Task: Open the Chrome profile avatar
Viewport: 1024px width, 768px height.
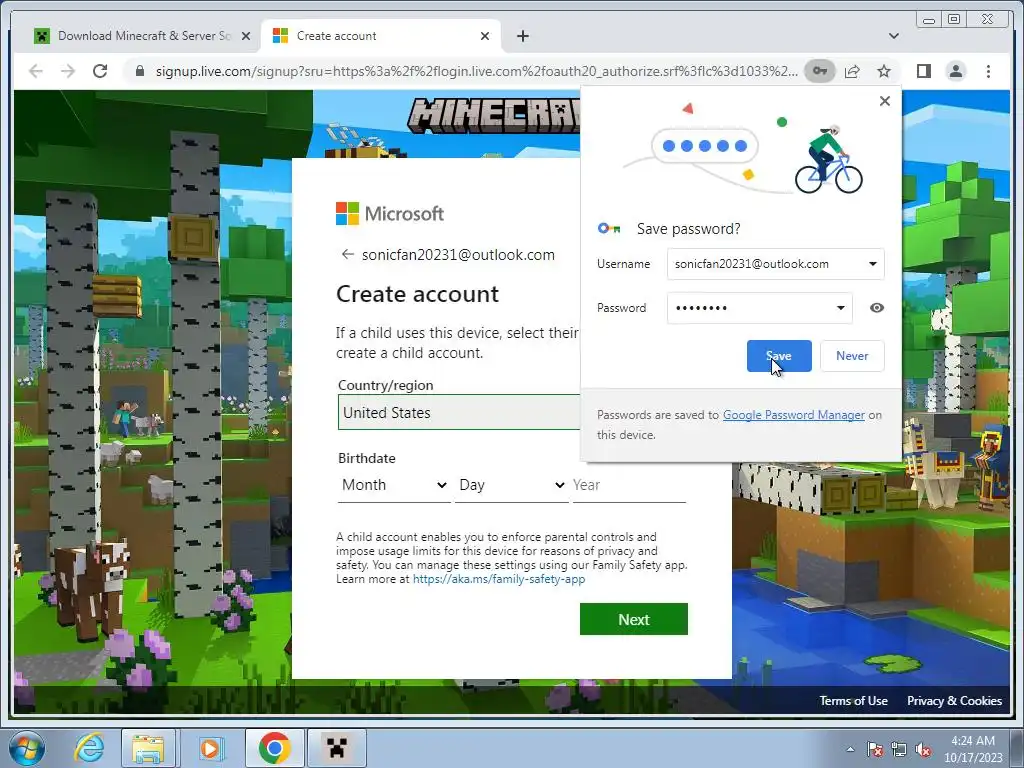Action: (x=955, y=71)
